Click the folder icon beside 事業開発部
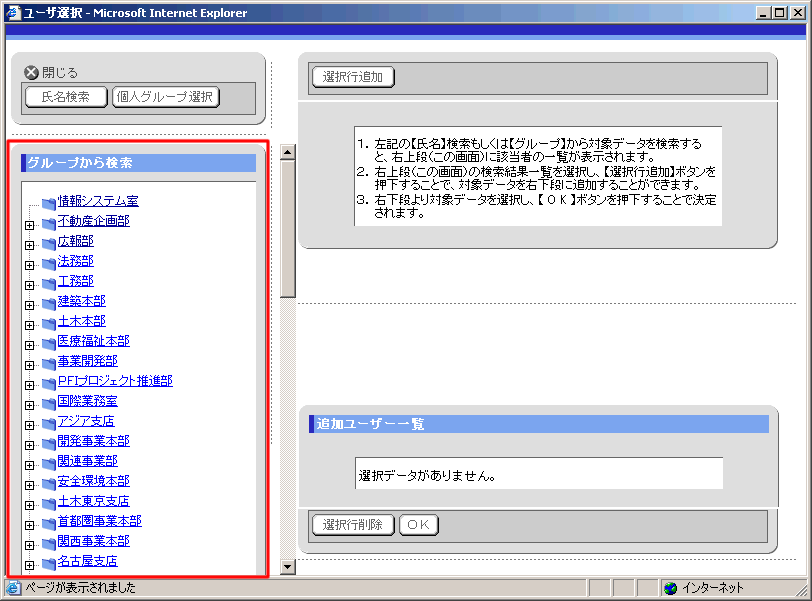The height and width of the screenshot is (601, 812). [x=49, y=364]
